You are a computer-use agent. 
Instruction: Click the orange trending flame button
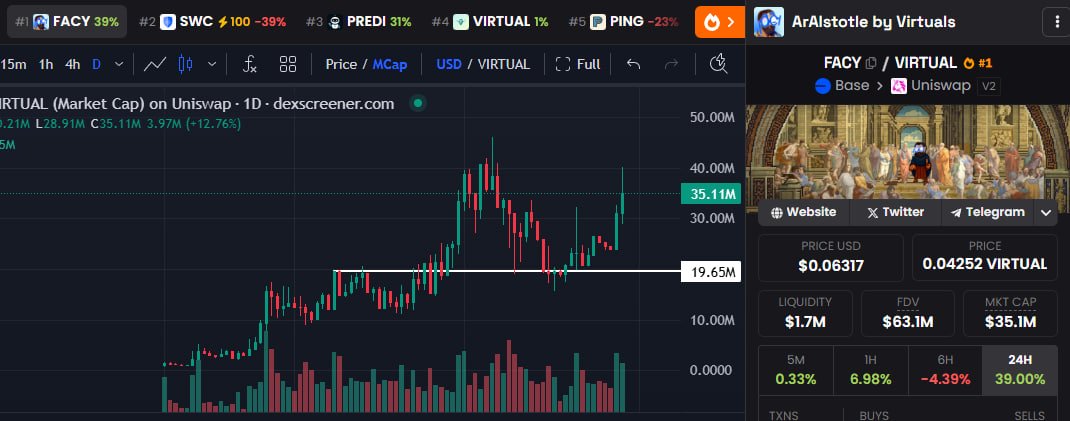(719, 21)
